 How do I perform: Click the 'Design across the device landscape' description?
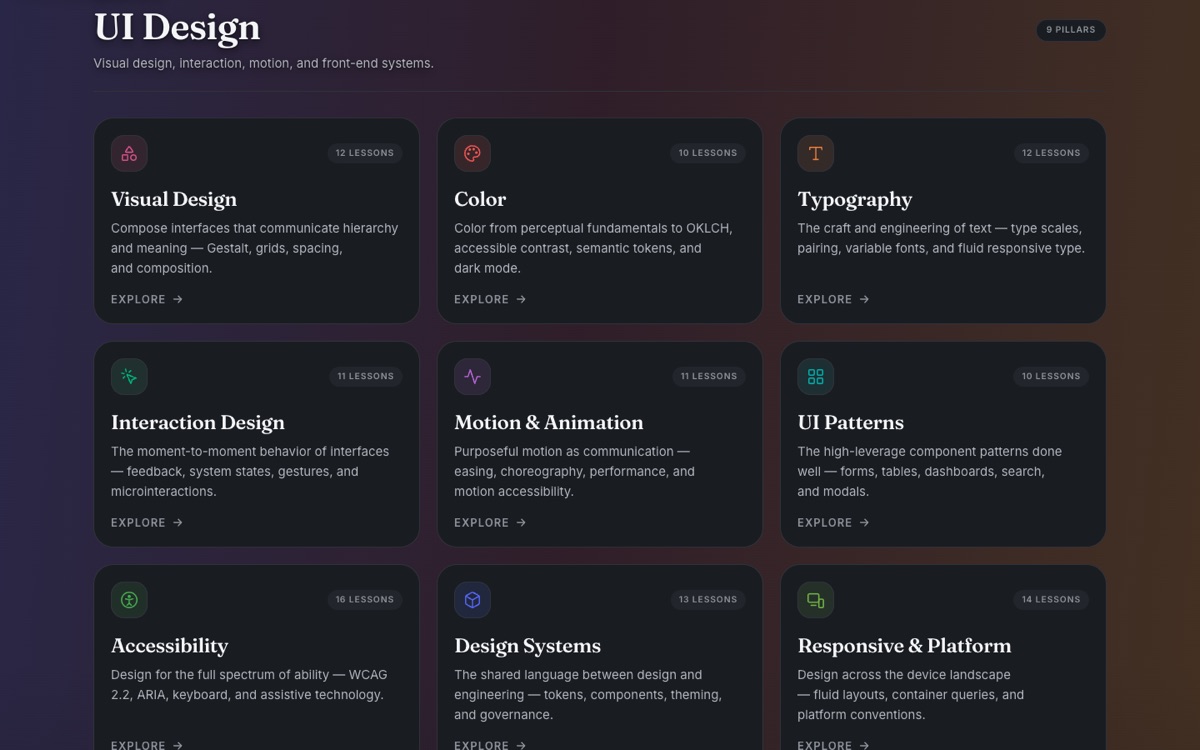click(911, 695)
